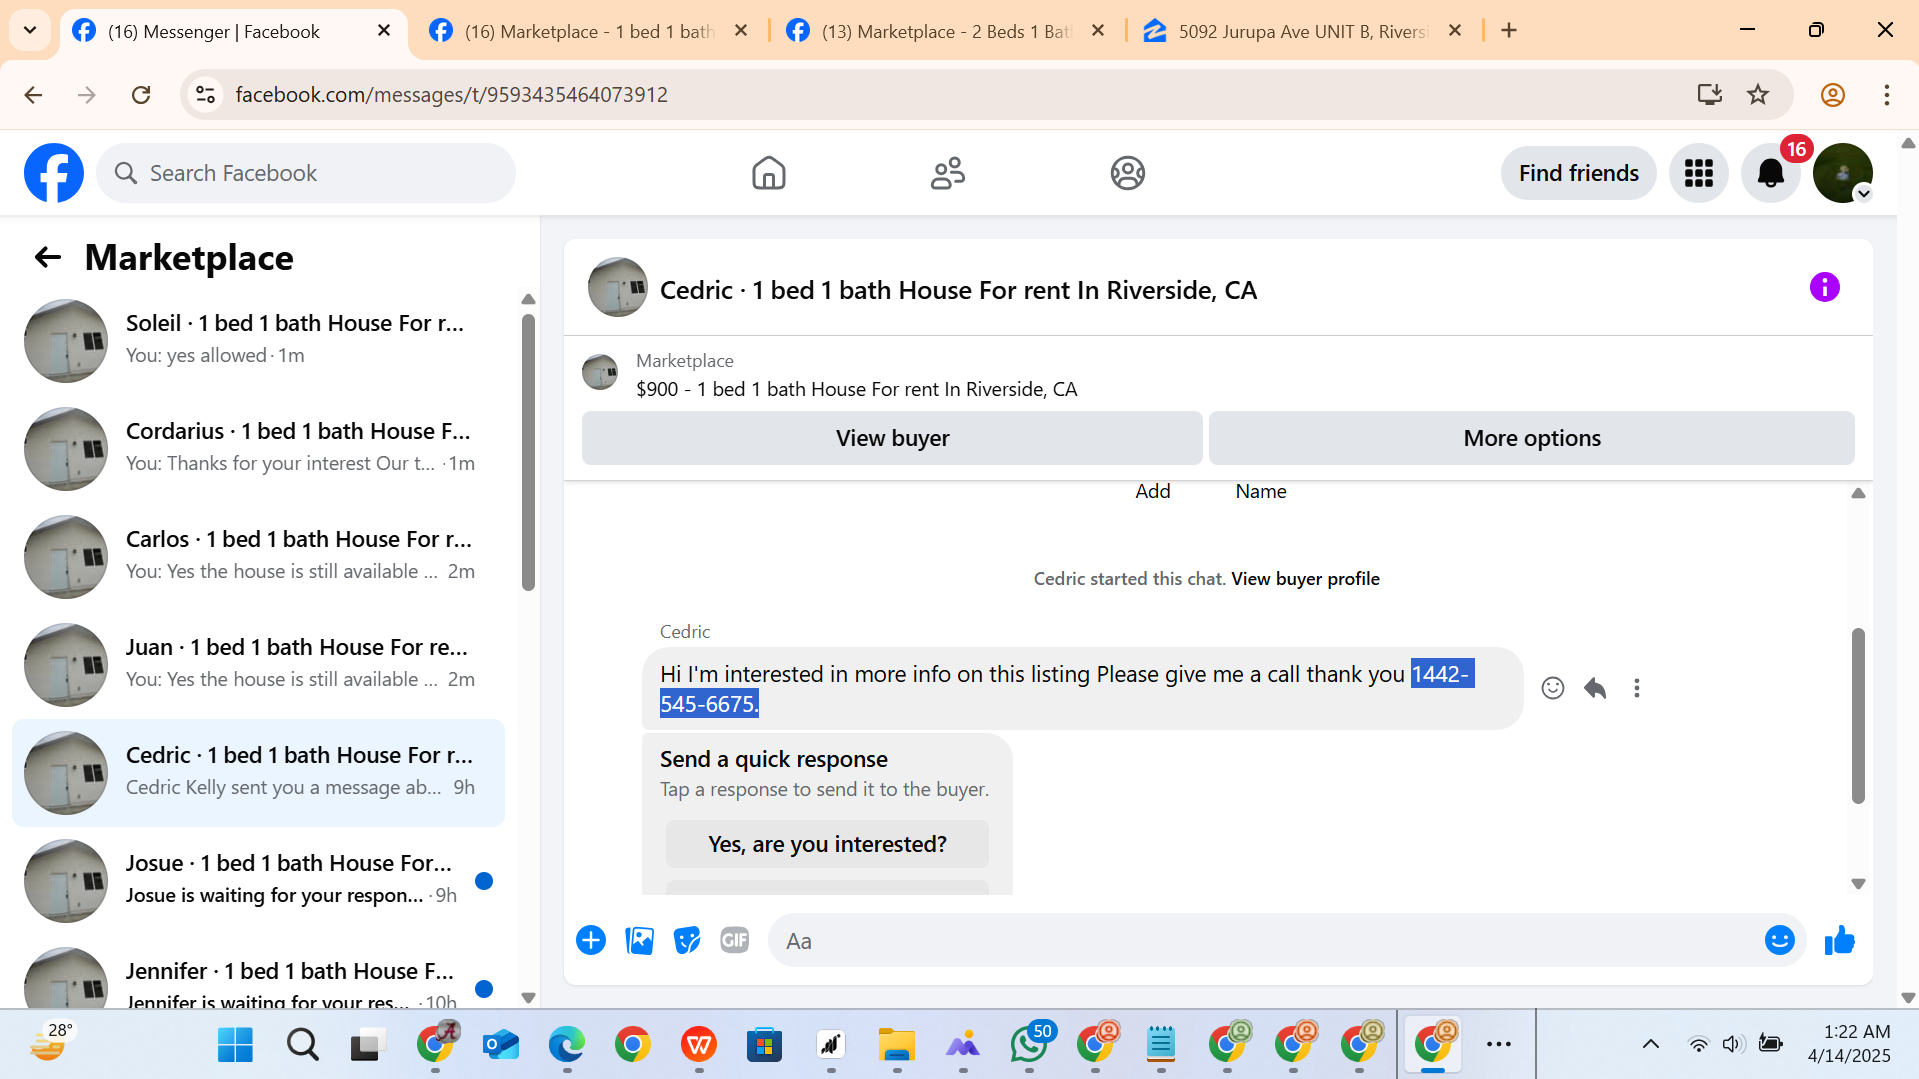Open the Chrome three-dot menu

[1887, 95]
